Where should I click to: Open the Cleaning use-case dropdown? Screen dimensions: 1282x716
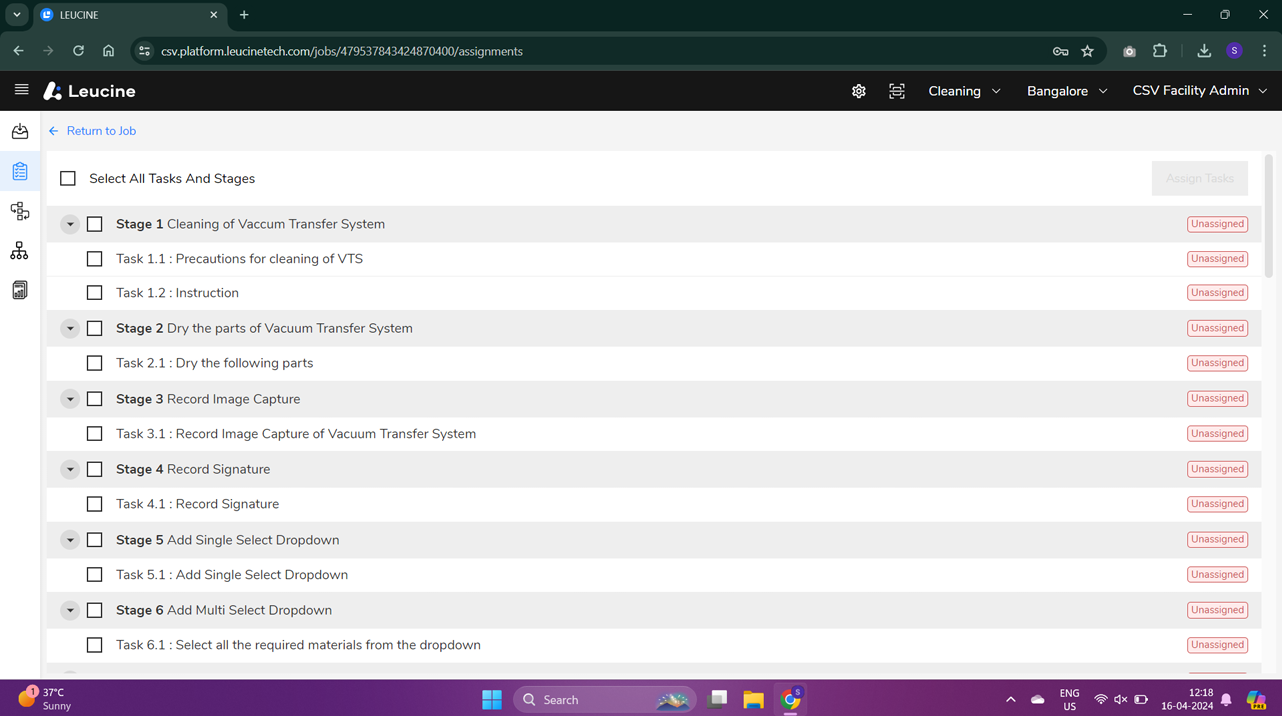[x=964, y=91]
